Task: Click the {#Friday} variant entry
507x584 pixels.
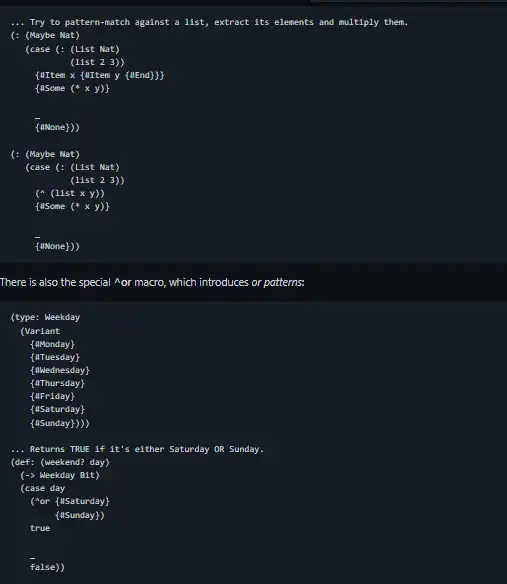Action: click(x=53, y=396)
